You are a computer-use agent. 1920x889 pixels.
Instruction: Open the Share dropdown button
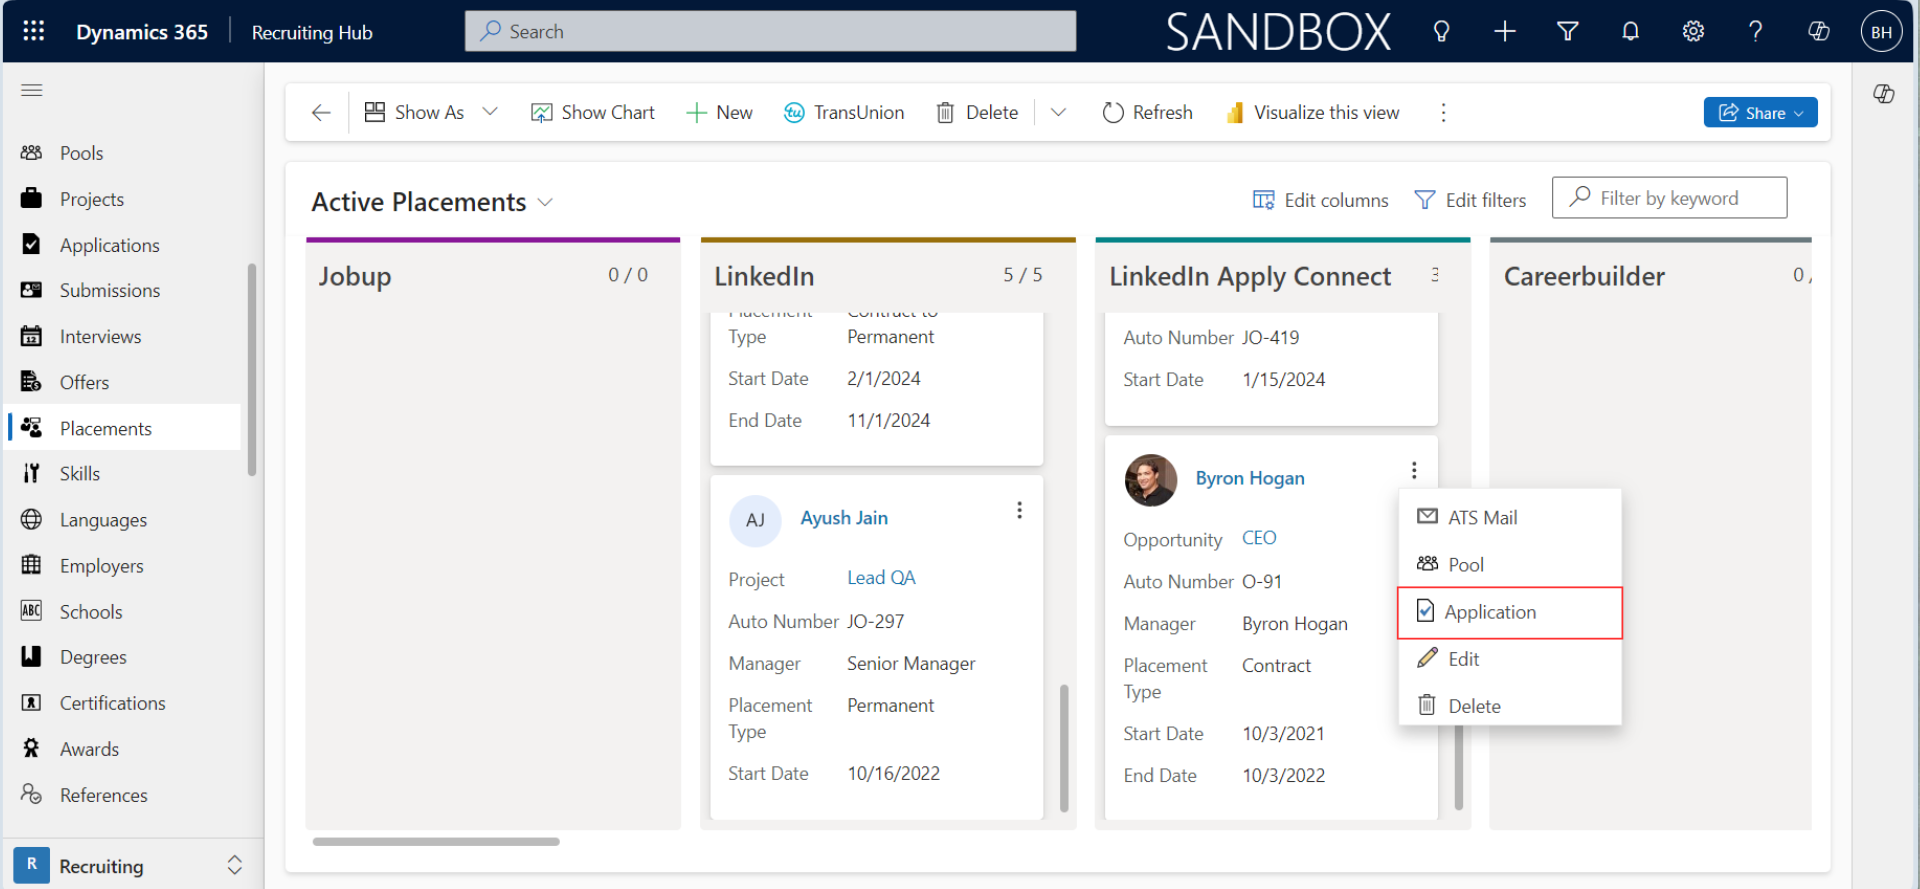pyautogui.click(x=1760, y=113)
